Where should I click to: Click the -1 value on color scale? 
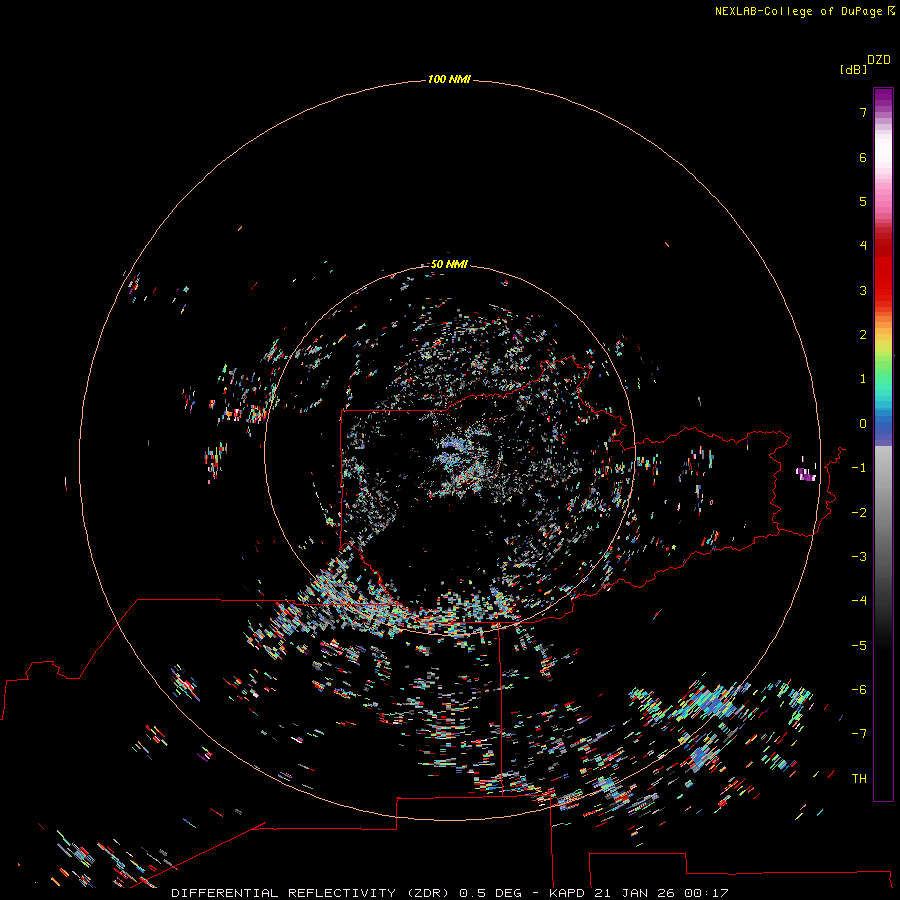[x=859, y=468]
